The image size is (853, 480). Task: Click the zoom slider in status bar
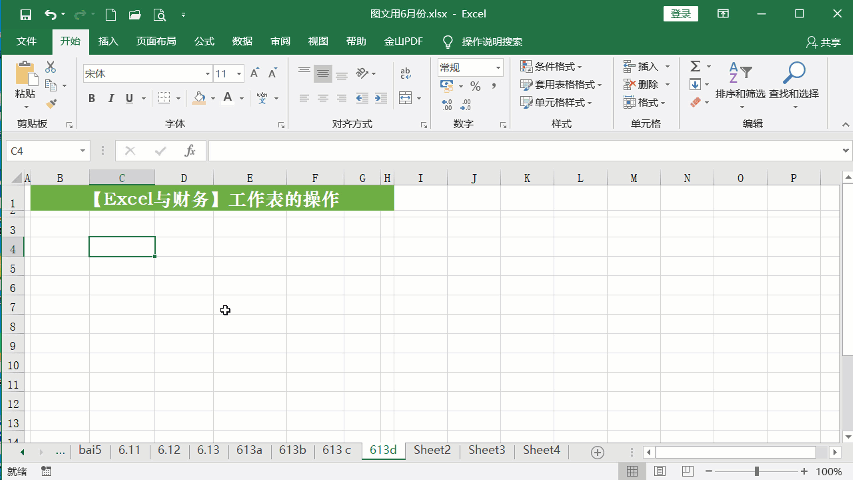tap(756, 471)
